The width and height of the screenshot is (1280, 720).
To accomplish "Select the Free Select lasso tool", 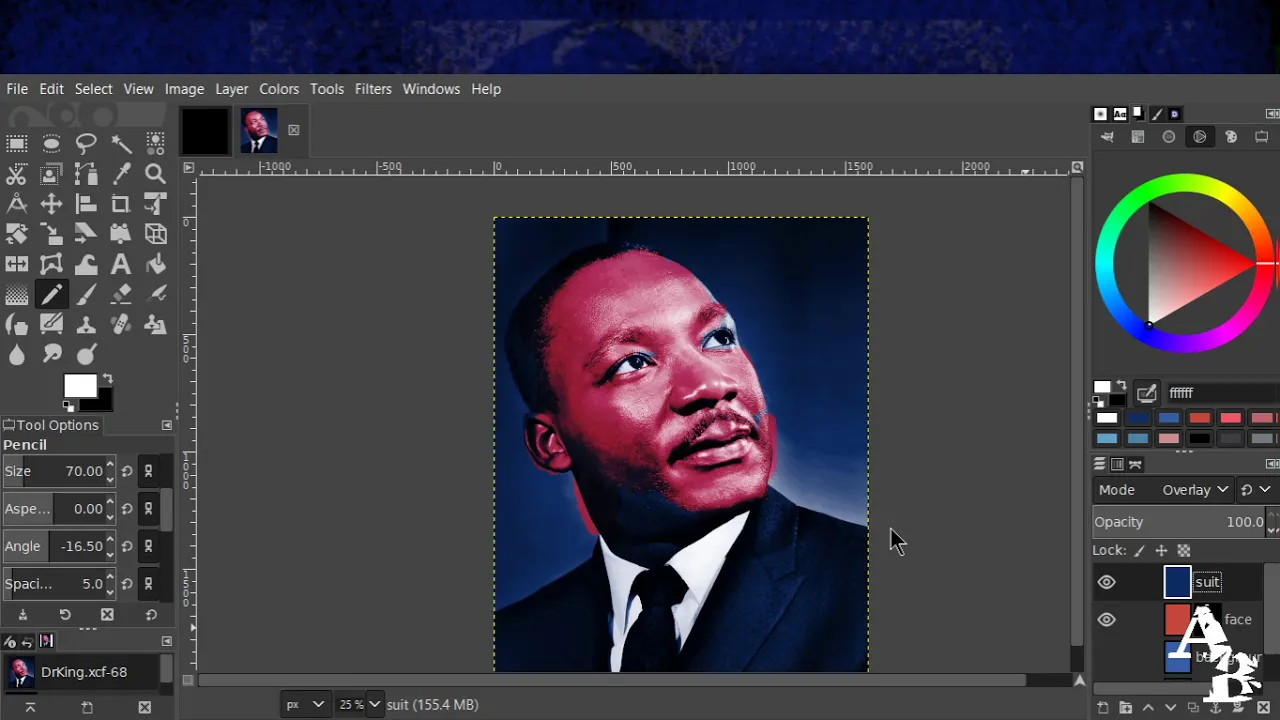I will coord(86,144).
